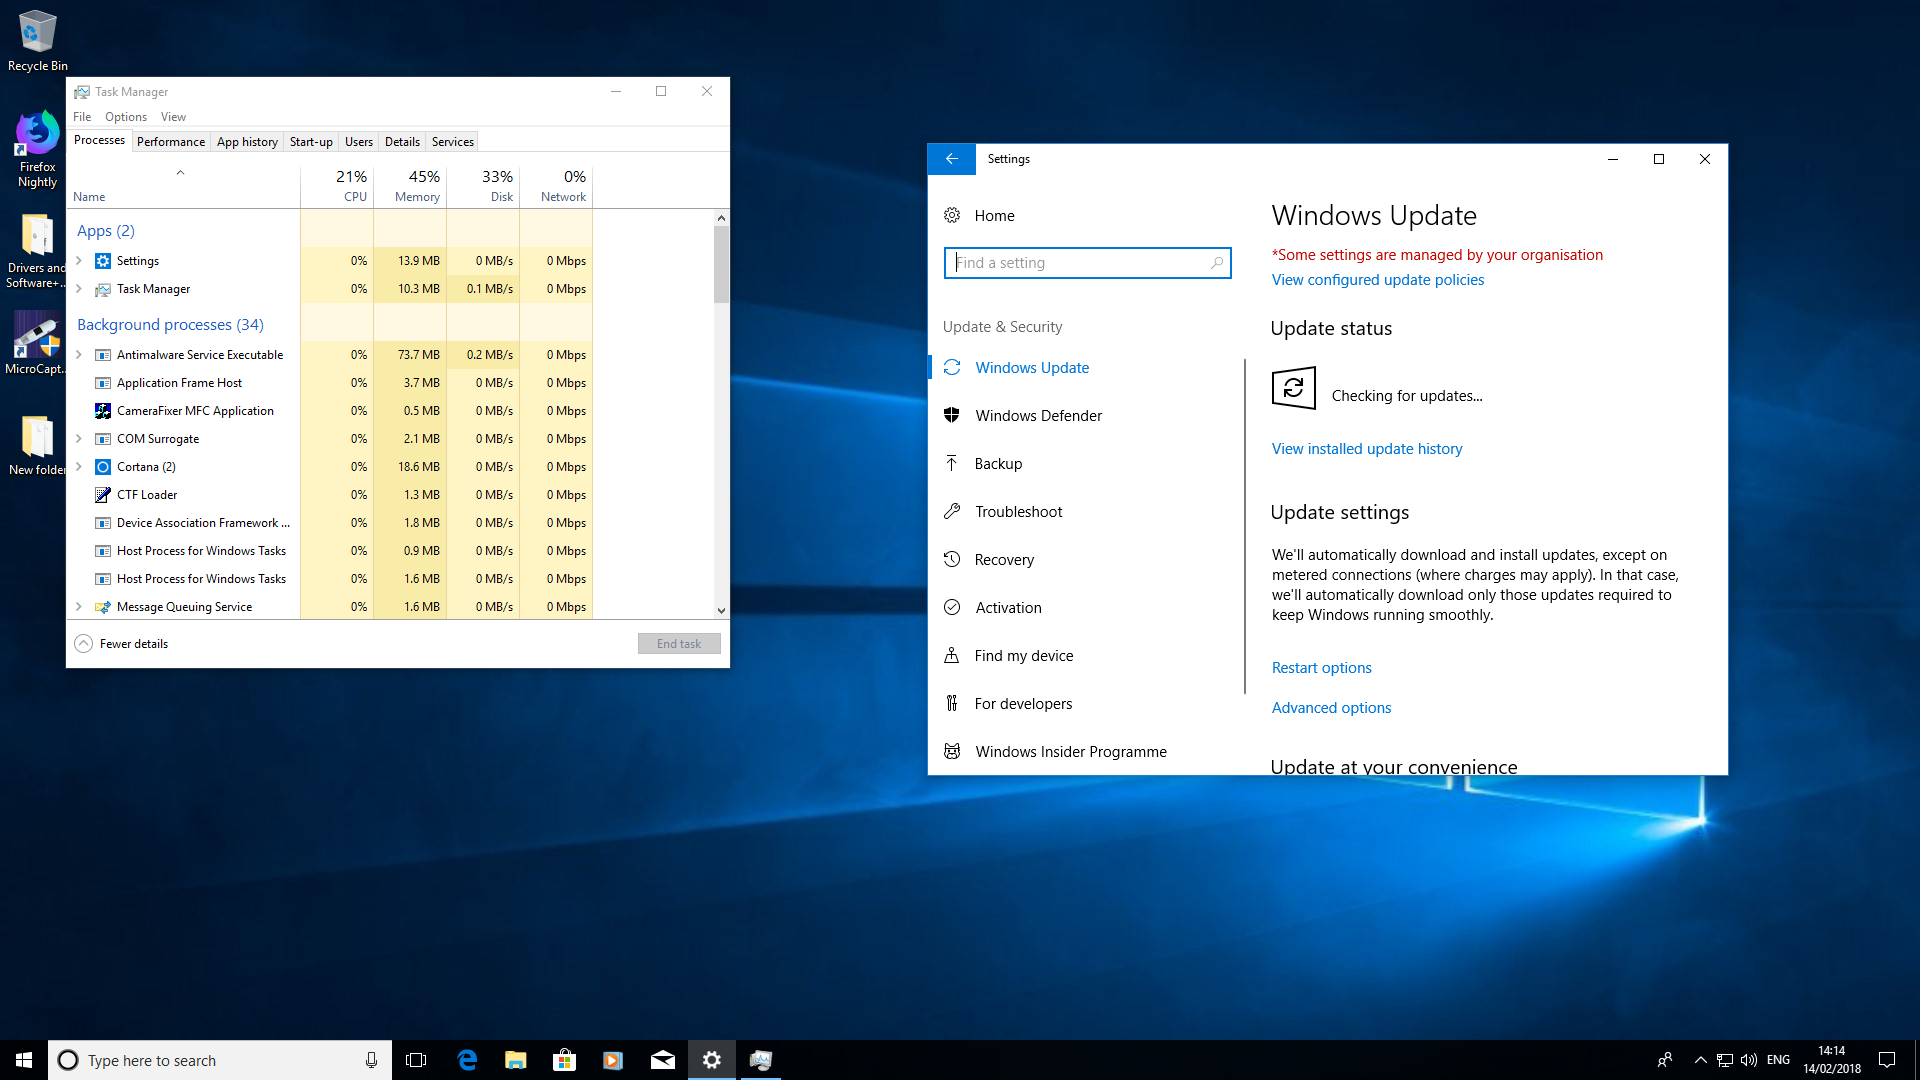Screen dimensions: 1920x1080
Task: Open the View menu in Task Manager
Action: (173, 117)
